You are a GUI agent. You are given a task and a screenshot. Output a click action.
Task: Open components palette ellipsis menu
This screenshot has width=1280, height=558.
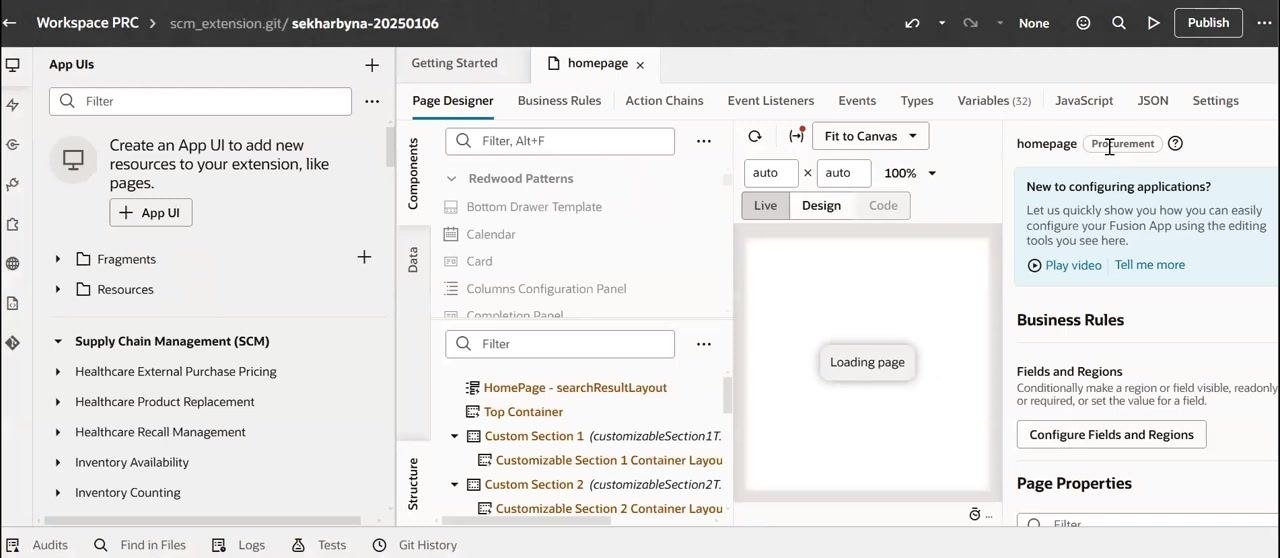pos(704,141)
